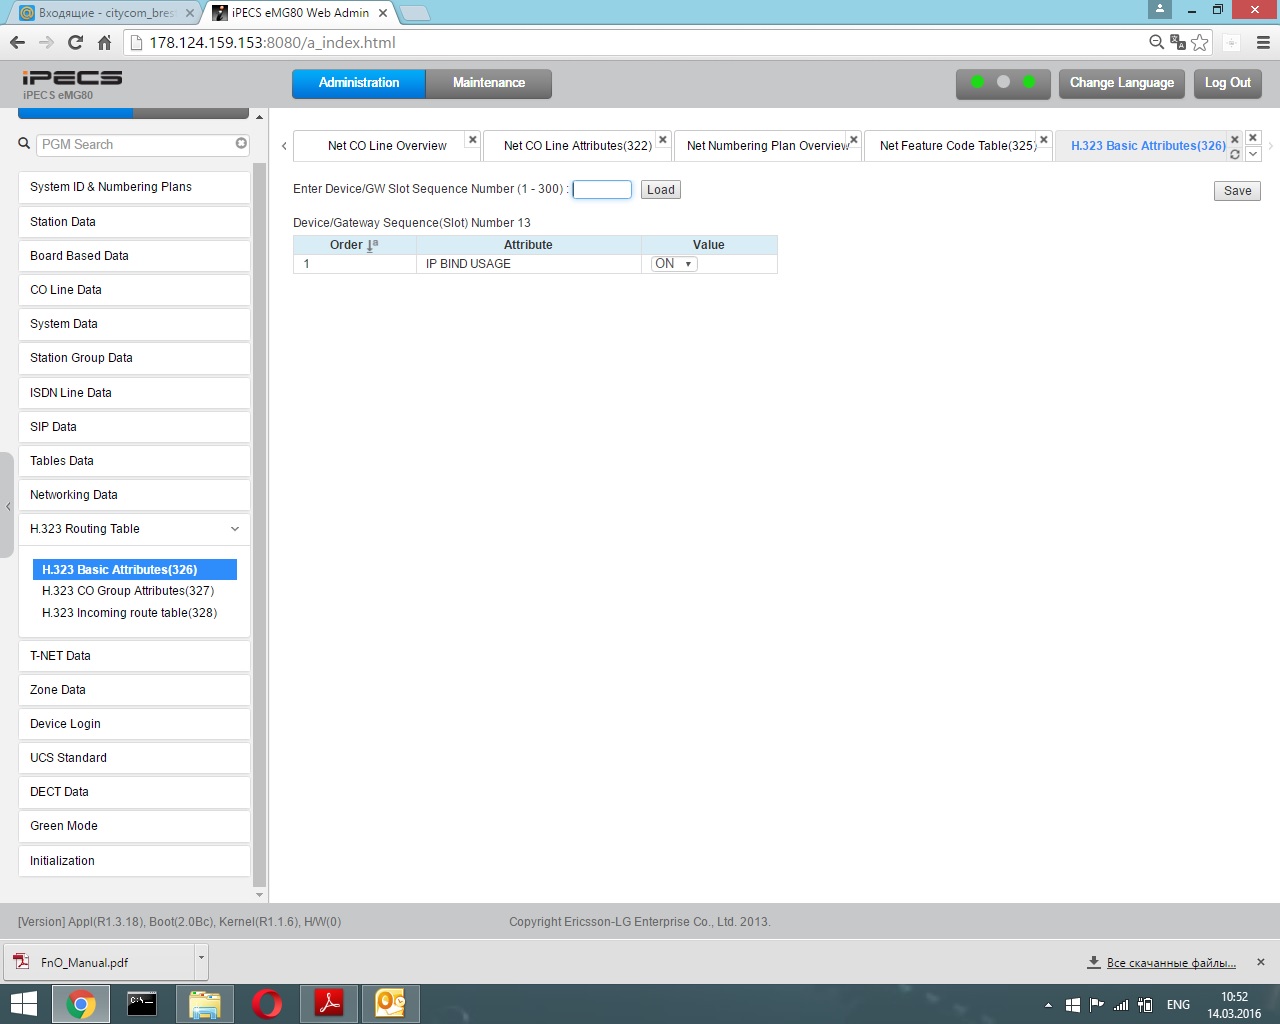Image resolution: width=1280 pixels, height=1024 pixels.
Task: Refresh the H.323 Basic Attributes tab
Action: pyautogui.click(x=1235, y=155)
